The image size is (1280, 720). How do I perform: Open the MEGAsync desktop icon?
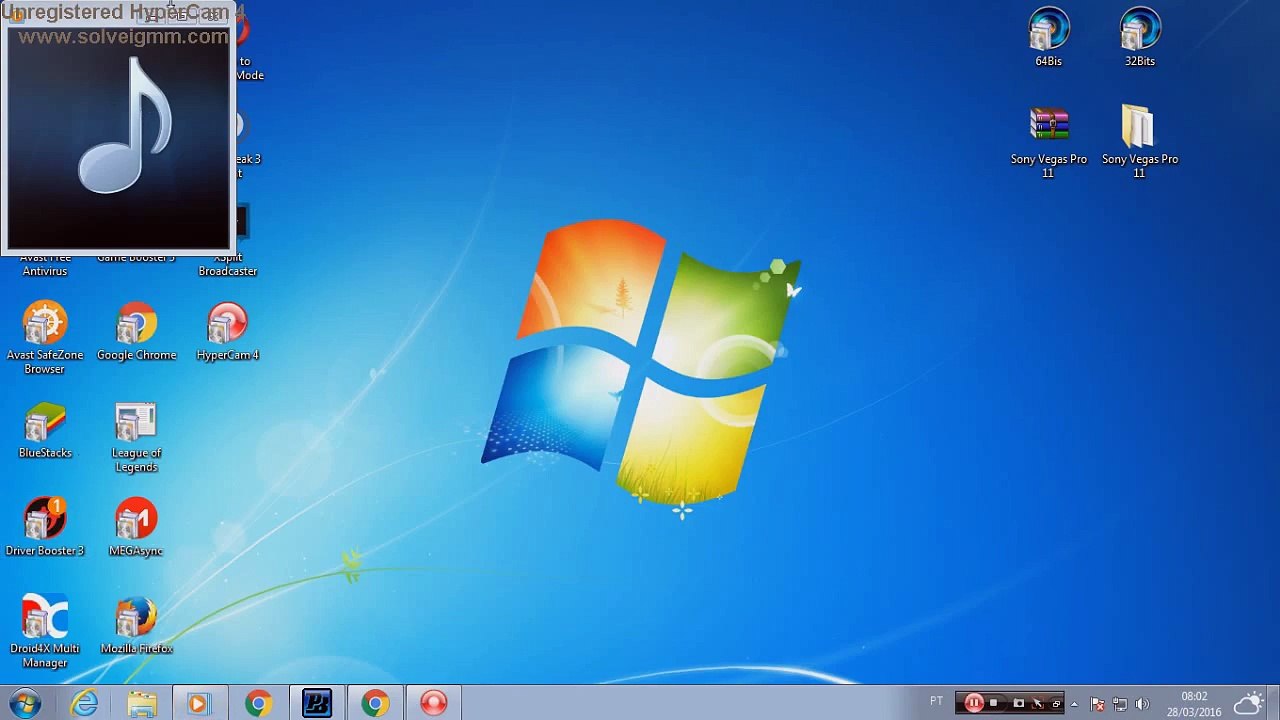(x=136, y=528)
